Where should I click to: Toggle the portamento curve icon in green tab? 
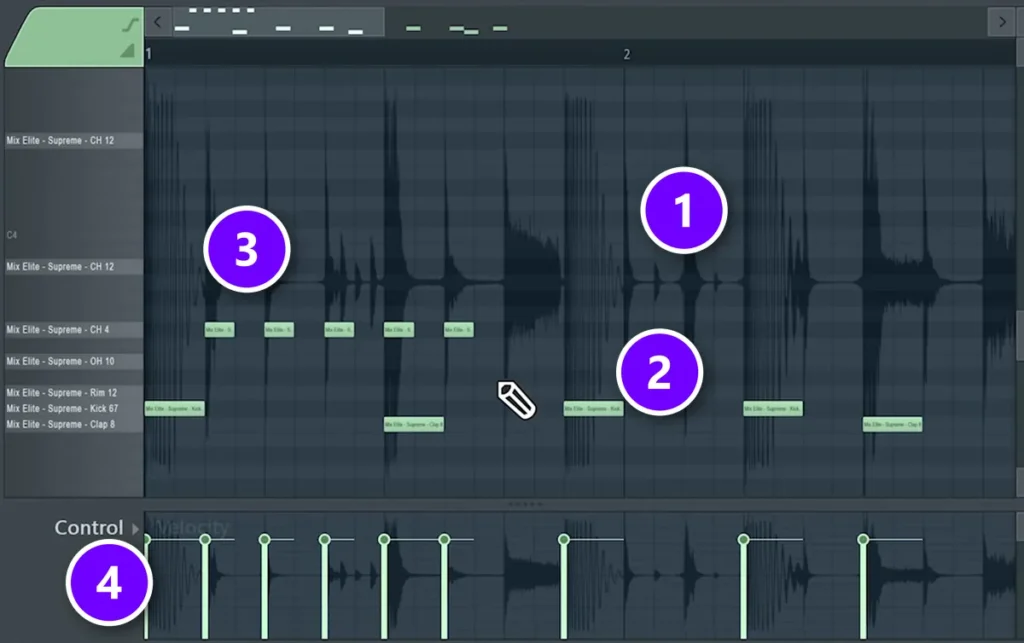[x=131, y=25]
